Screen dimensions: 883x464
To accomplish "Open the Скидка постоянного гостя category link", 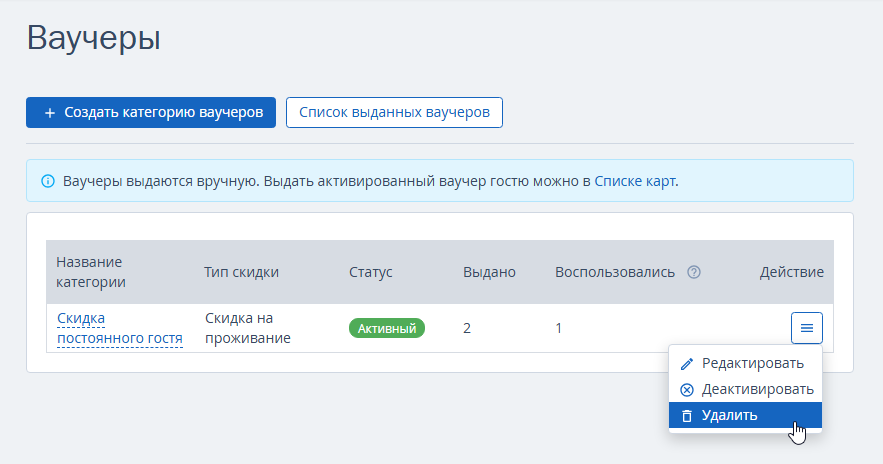I will click(x=120, y=328).
